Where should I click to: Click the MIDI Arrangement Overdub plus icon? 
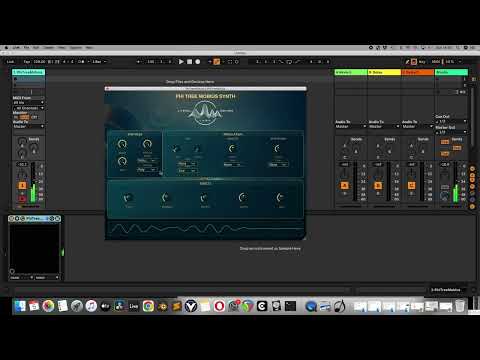(209, 62)
